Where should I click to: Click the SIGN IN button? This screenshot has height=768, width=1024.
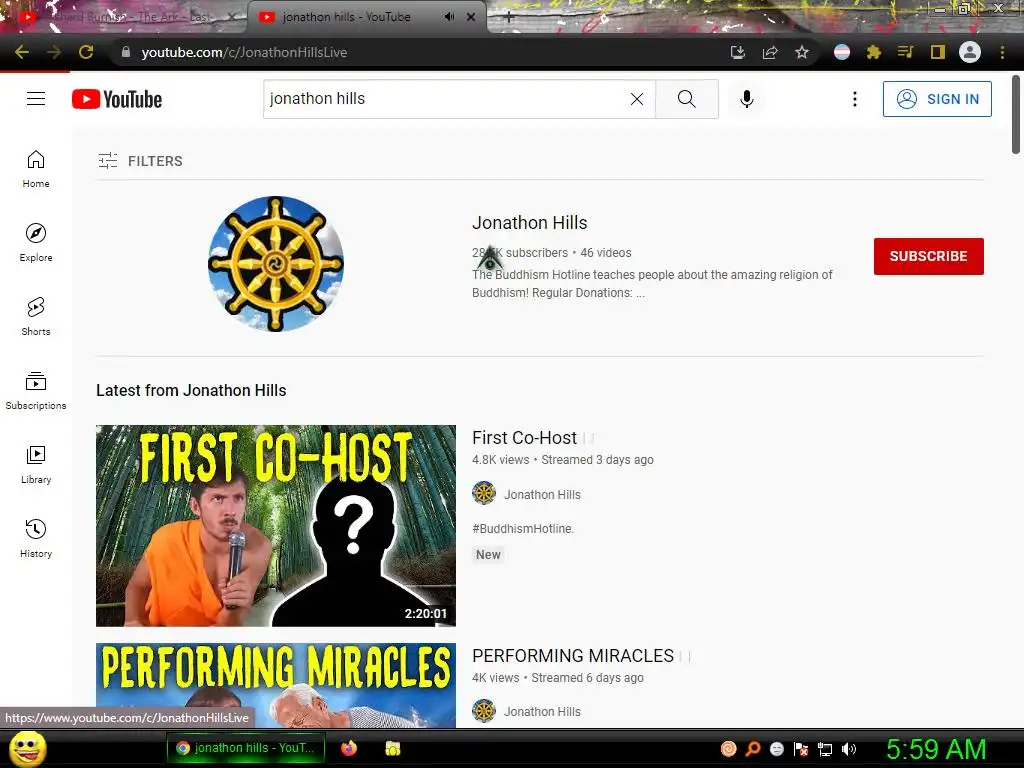coord(937,99)
